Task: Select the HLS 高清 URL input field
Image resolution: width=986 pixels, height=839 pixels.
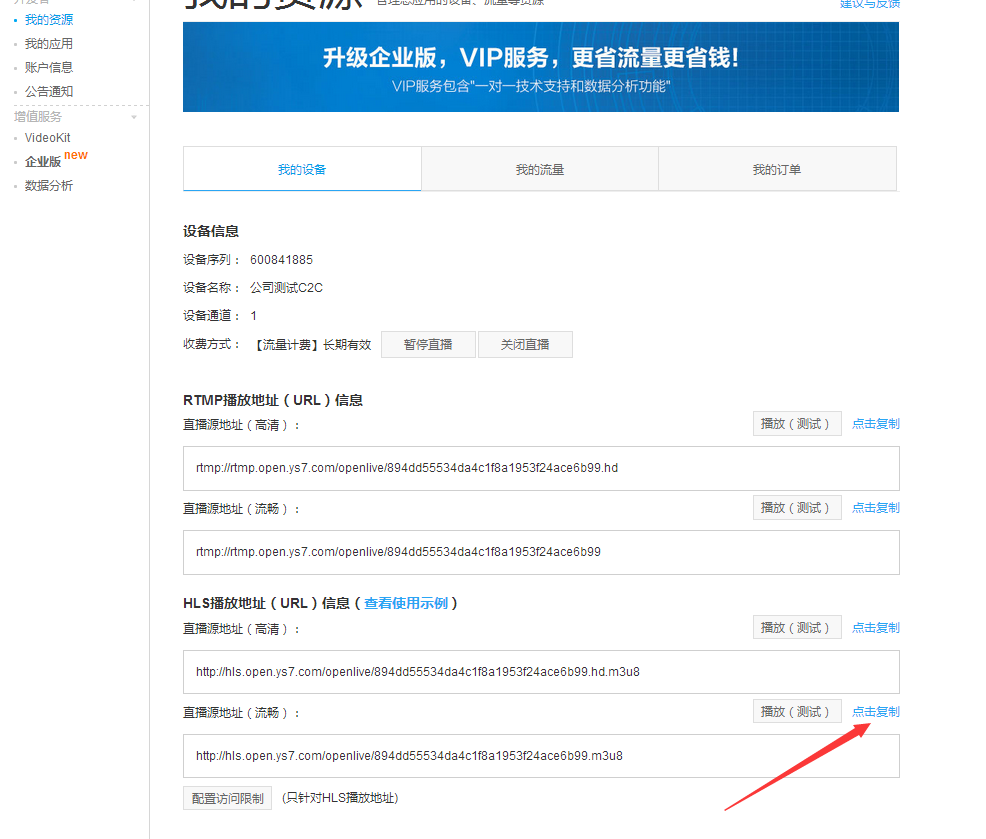Action: (x=540, y=671)
